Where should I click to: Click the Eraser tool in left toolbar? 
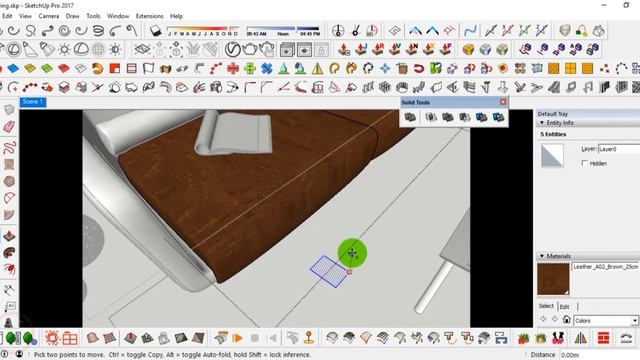pos(9,127)
